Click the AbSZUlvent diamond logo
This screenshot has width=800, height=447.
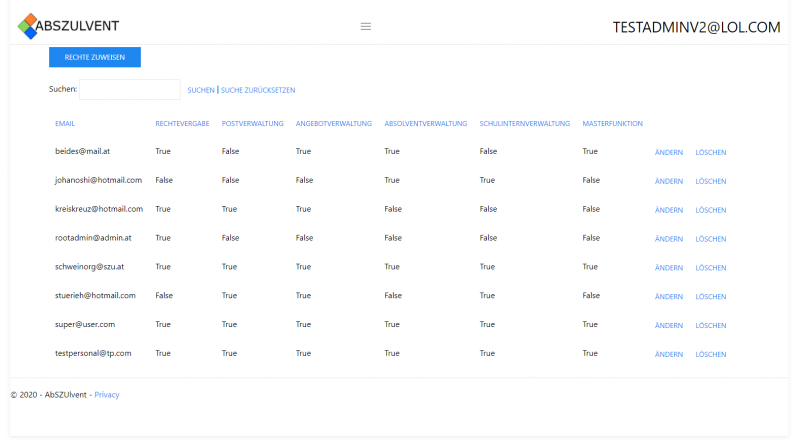pyautogui.click(x=28, y=26)
